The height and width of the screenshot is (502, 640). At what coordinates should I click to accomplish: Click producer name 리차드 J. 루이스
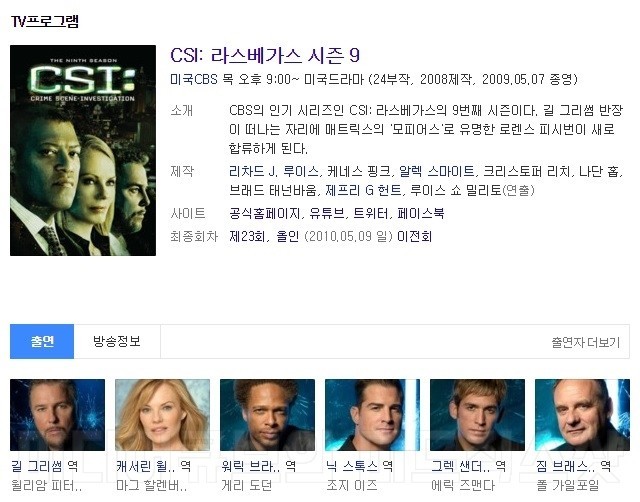coord(273,171)
